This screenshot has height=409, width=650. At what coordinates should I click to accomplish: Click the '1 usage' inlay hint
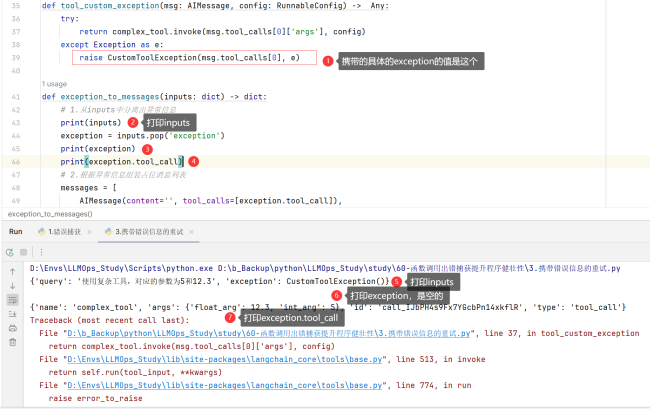click(x=54, y=84)
